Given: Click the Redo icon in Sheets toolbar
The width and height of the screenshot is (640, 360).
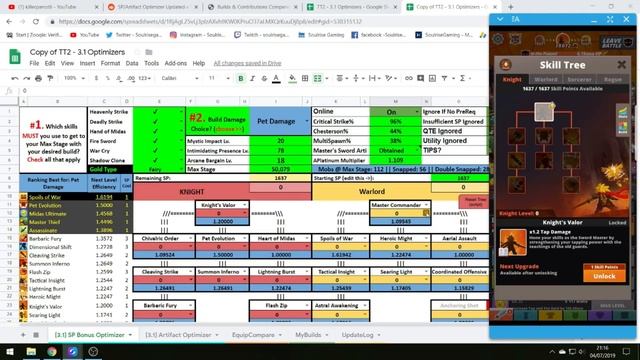Looking at the screenshot, I should [27, 78].
